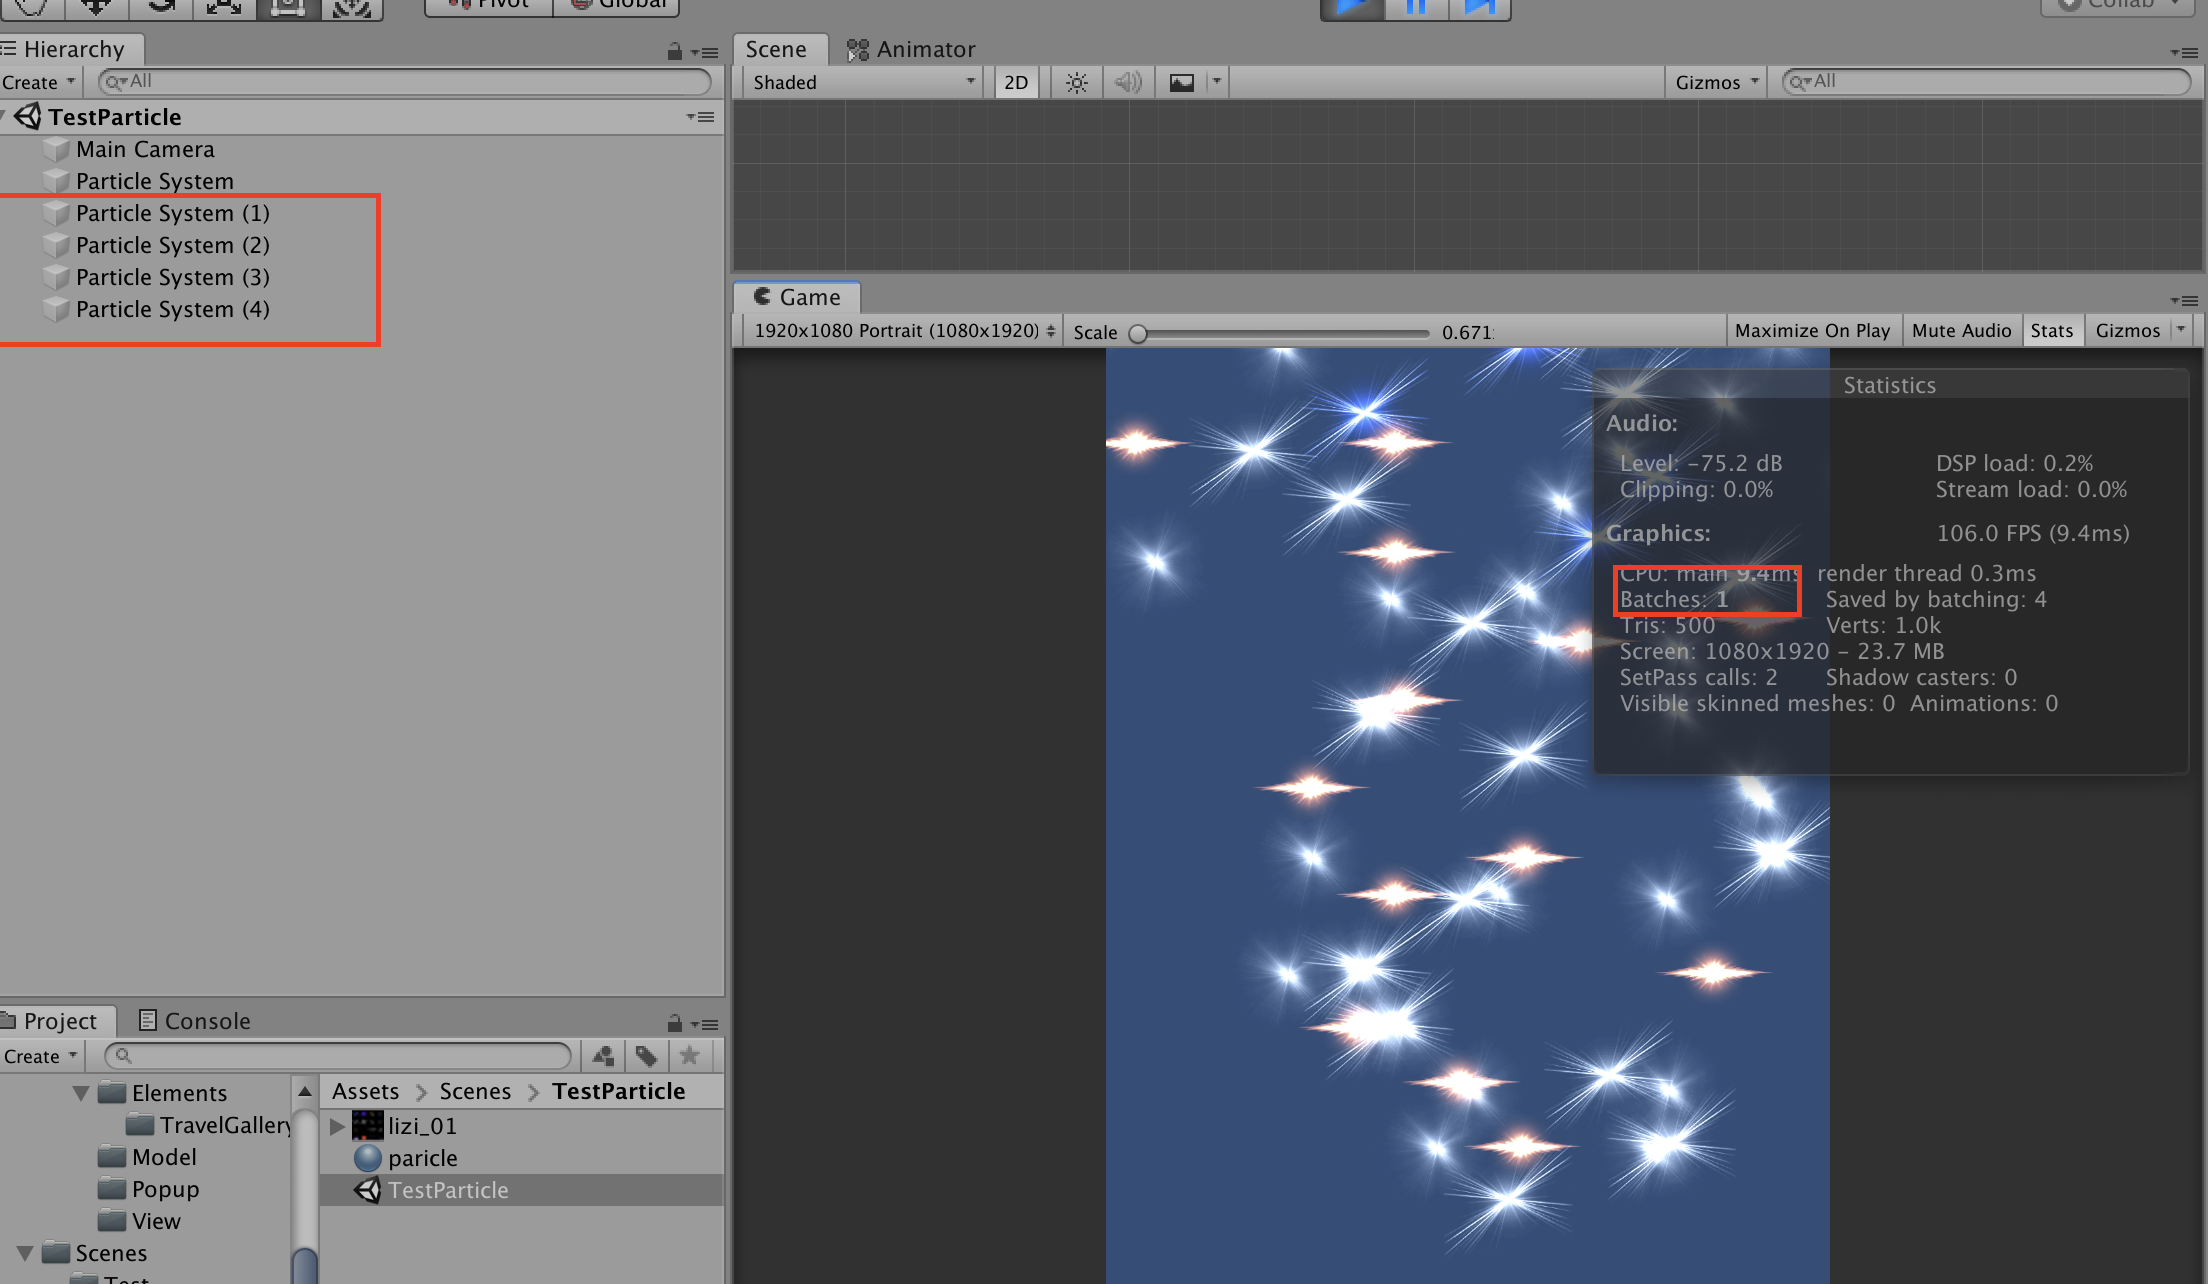Click the game view Scale slider handle

(1138, 333)
